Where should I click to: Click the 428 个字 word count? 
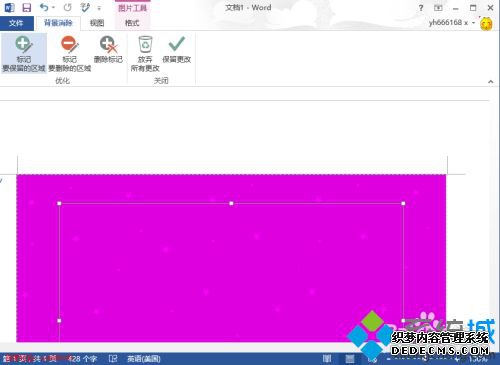[82, 359]
